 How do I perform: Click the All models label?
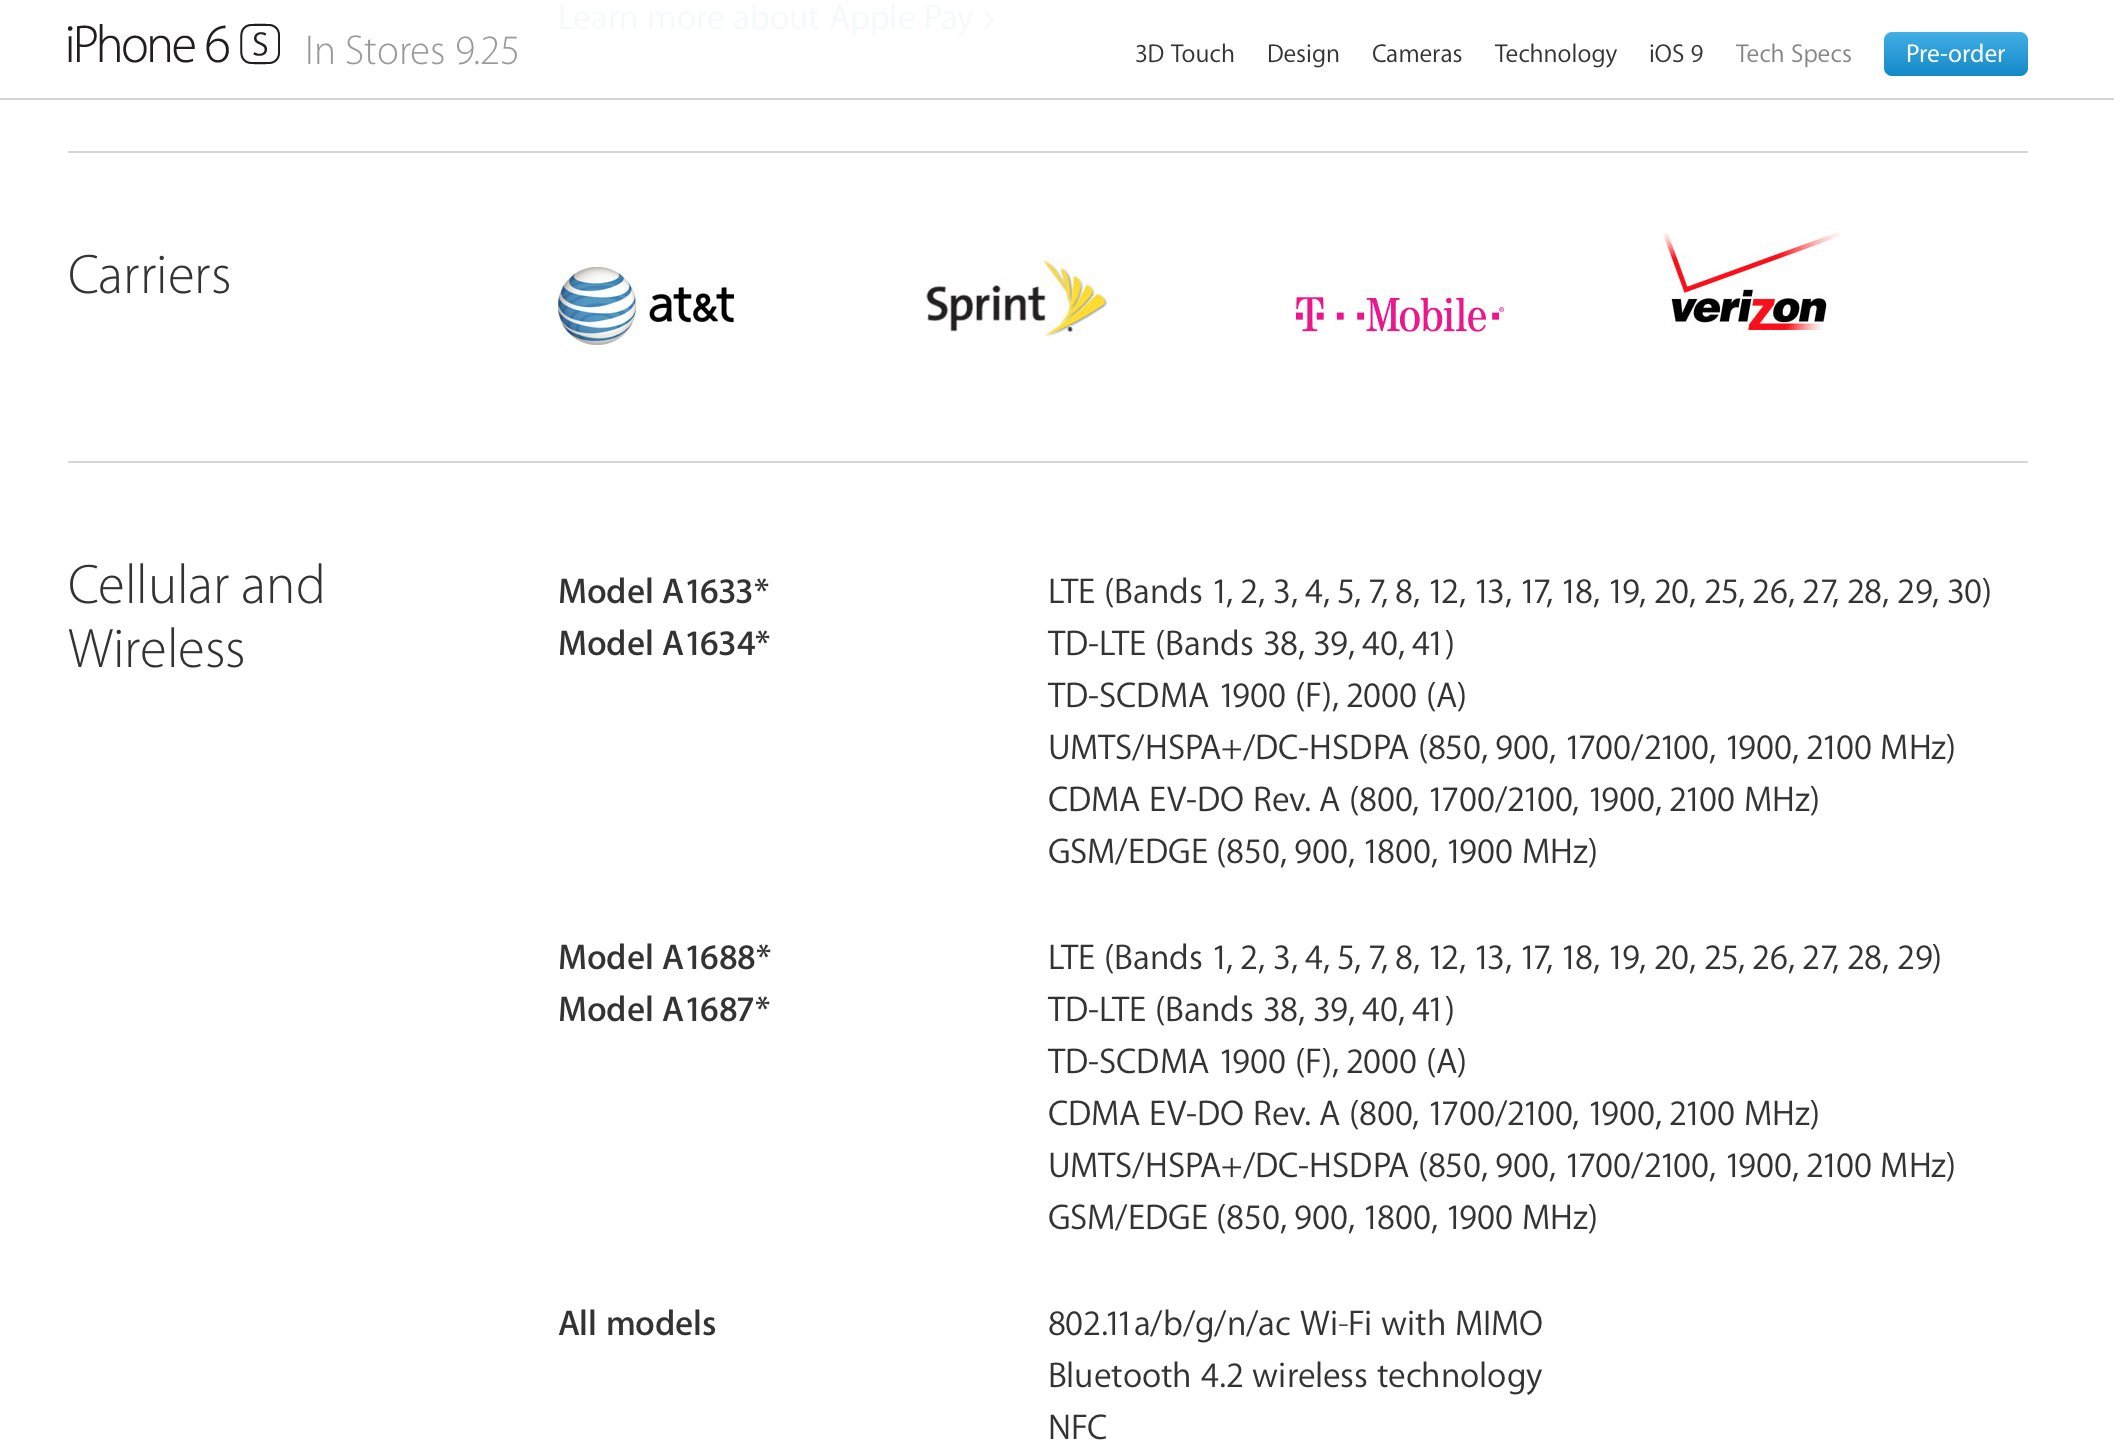[637, 1323]
